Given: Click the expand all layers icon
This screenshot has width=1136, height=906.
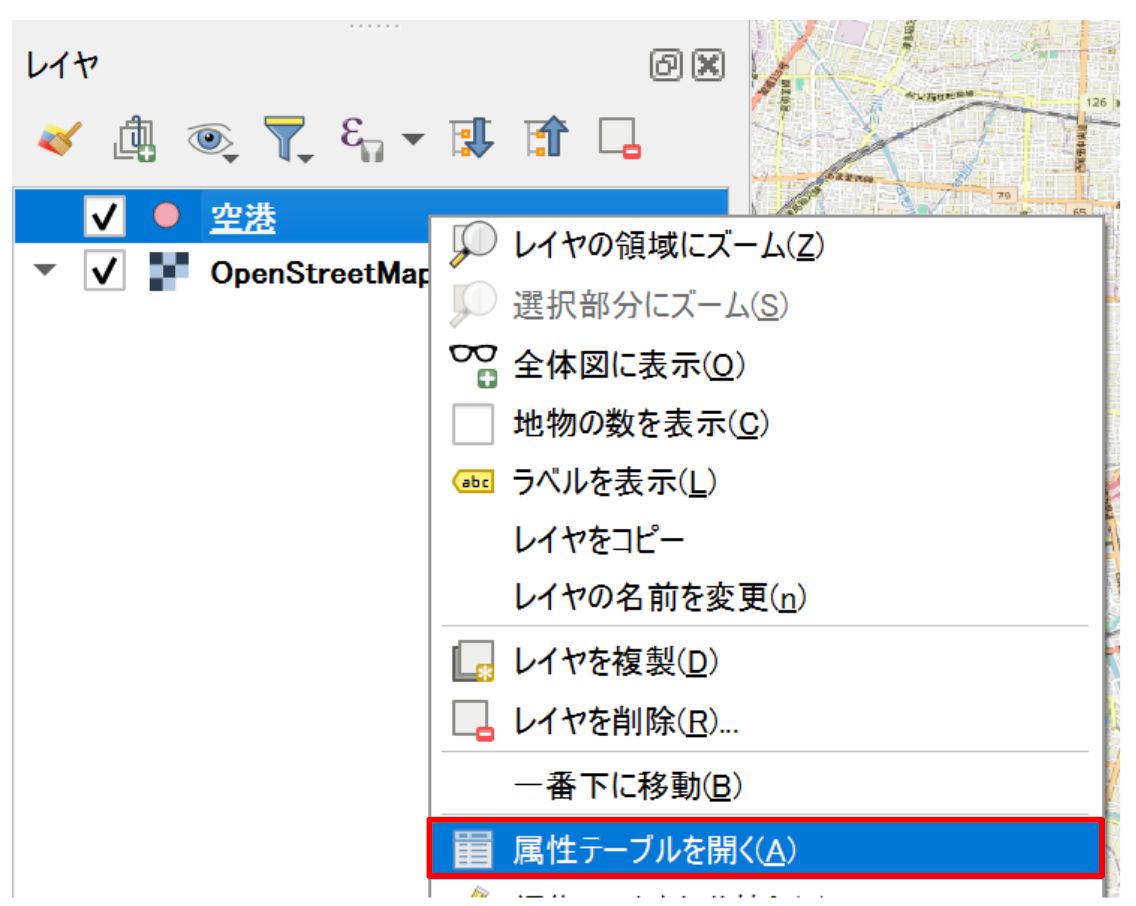Looking at the screenshot, I should point(472,138).
